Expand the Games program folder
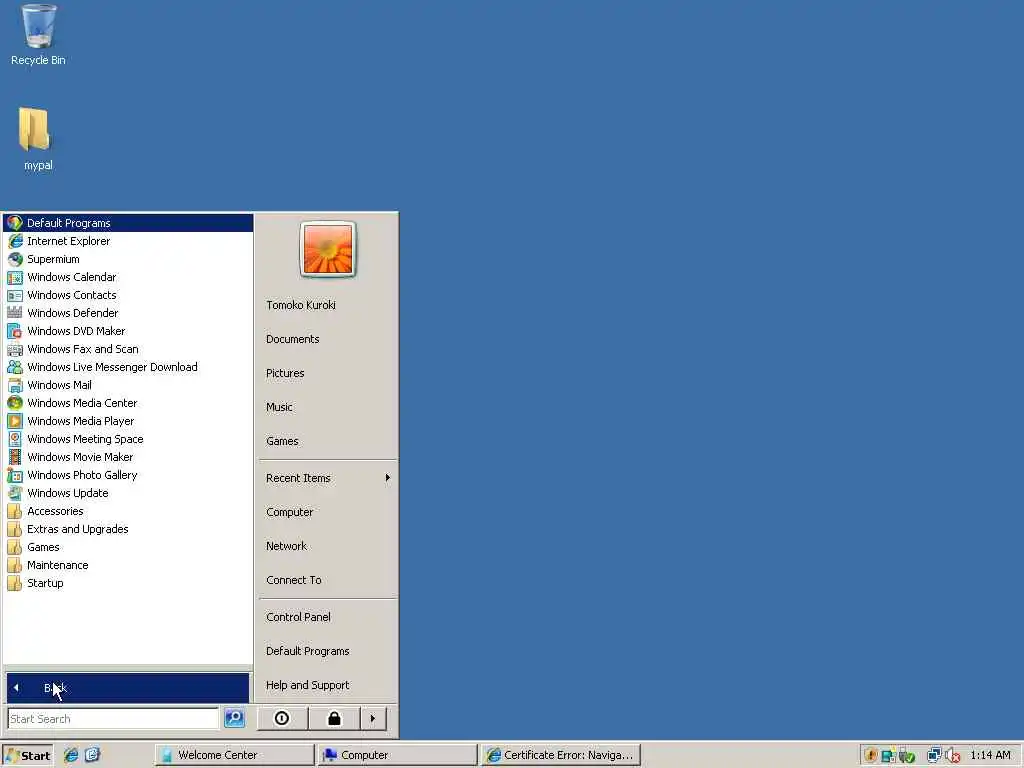Viewport: 1024px width, 768px height. point(128,547)
